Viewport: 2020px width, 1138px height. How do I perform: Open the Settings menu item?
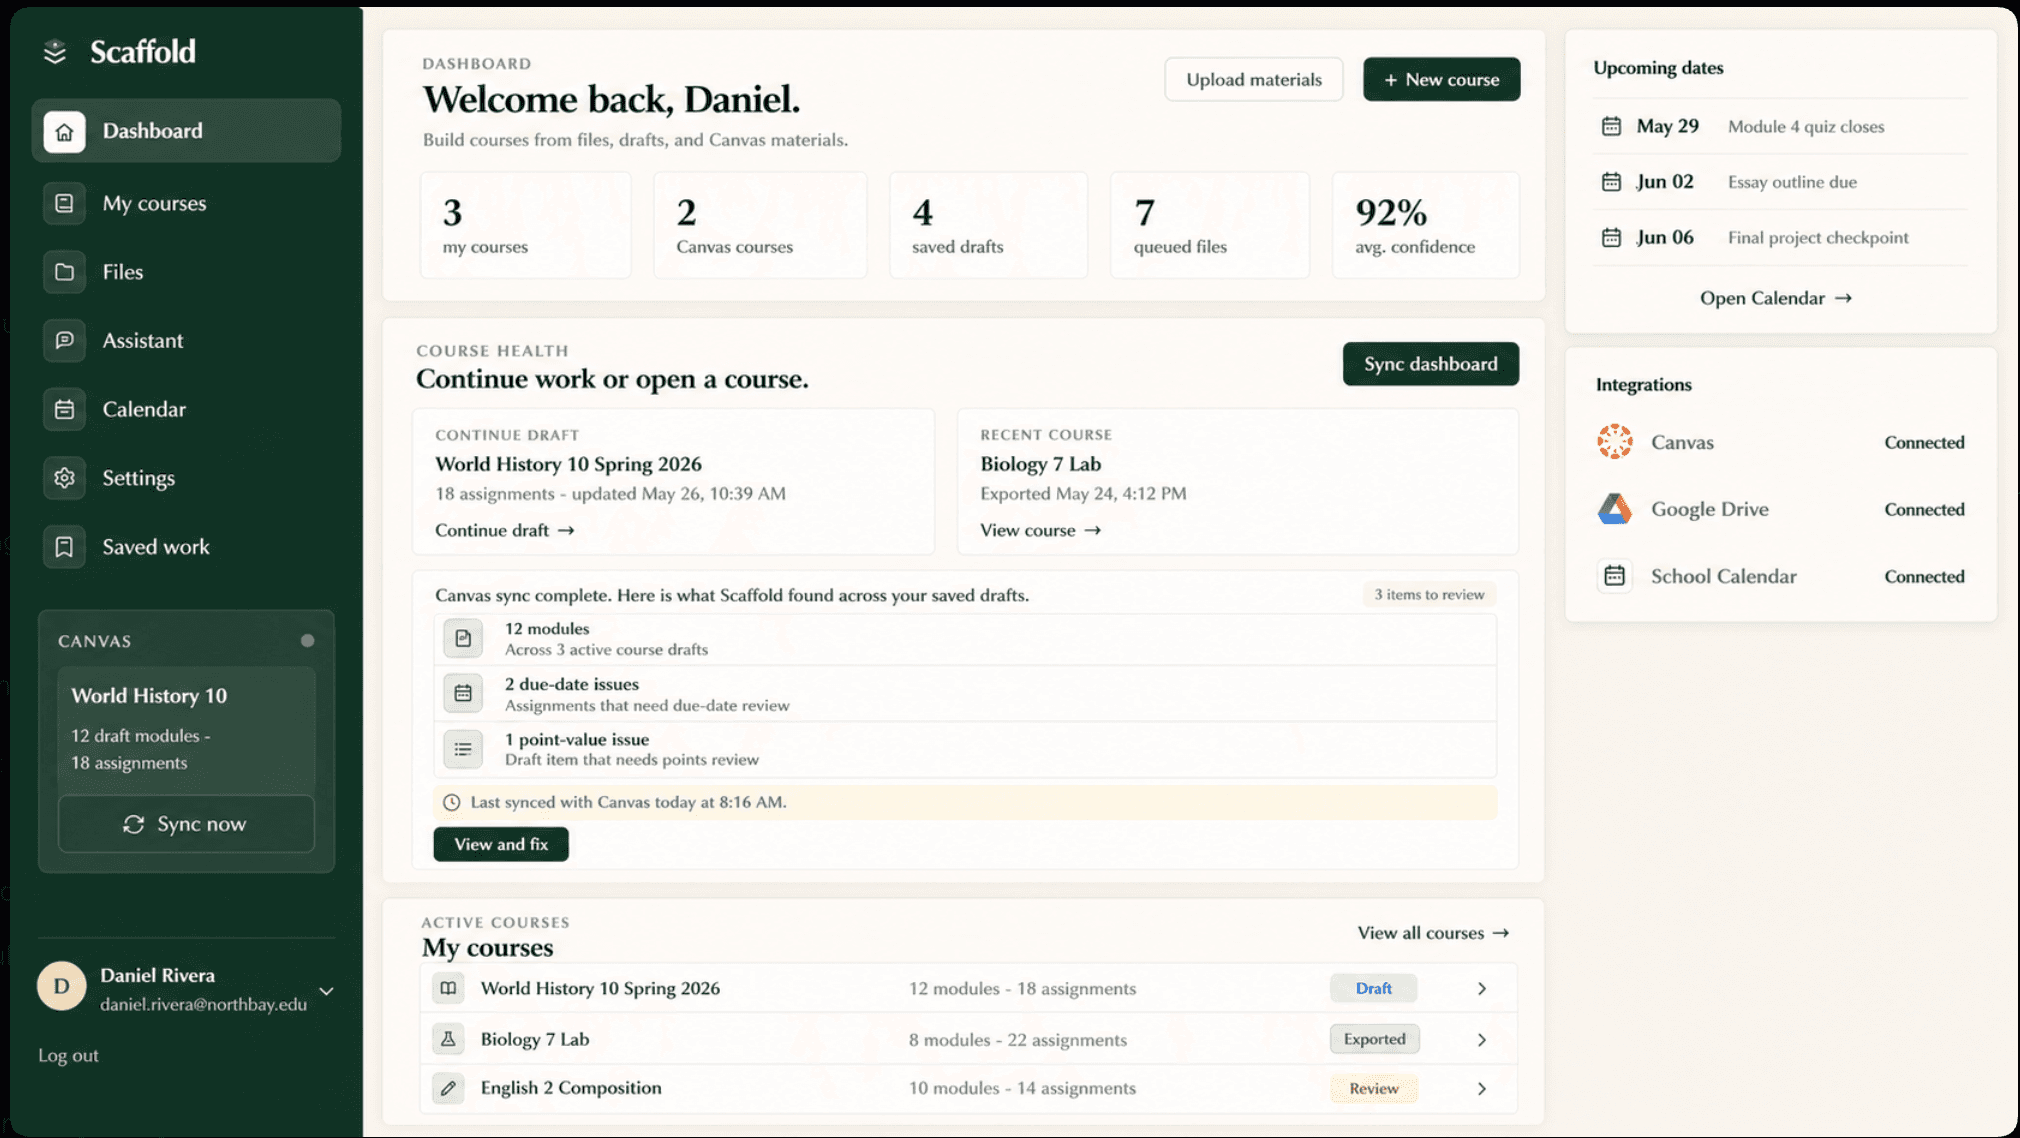click(186, 478)
